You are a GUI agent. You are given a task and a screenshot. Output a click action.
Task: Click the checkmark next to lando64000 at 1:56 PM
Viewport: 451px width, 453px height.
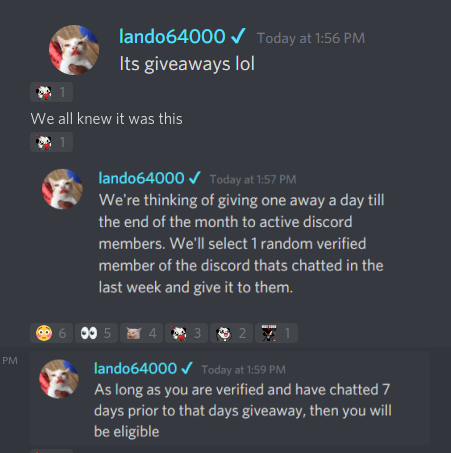pos(238,36)
